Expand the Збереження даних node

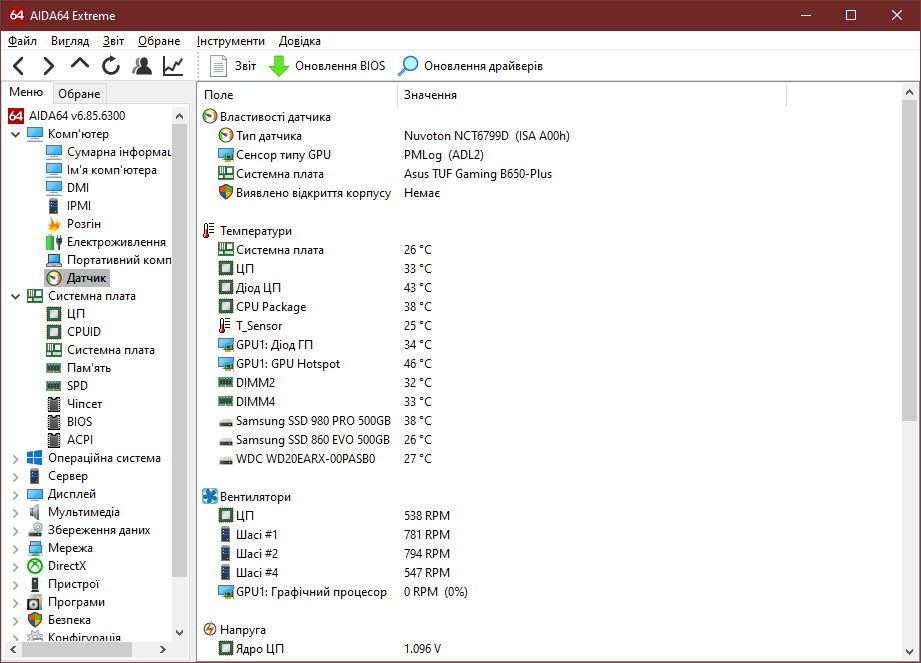(x=16, y=531)
